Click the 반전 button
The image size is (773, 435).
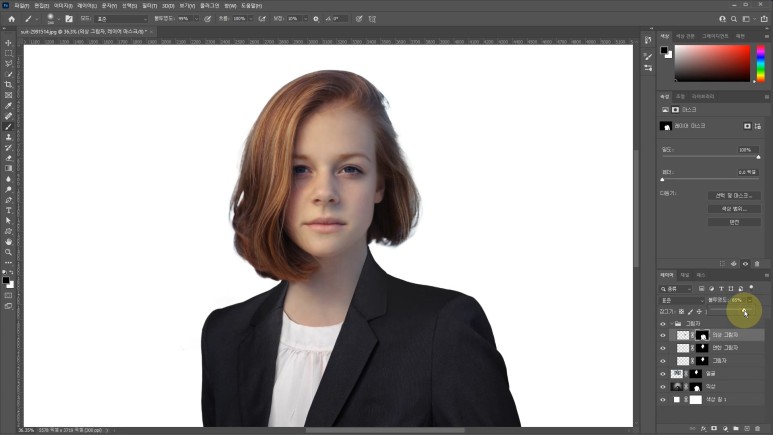pos(734,222)
